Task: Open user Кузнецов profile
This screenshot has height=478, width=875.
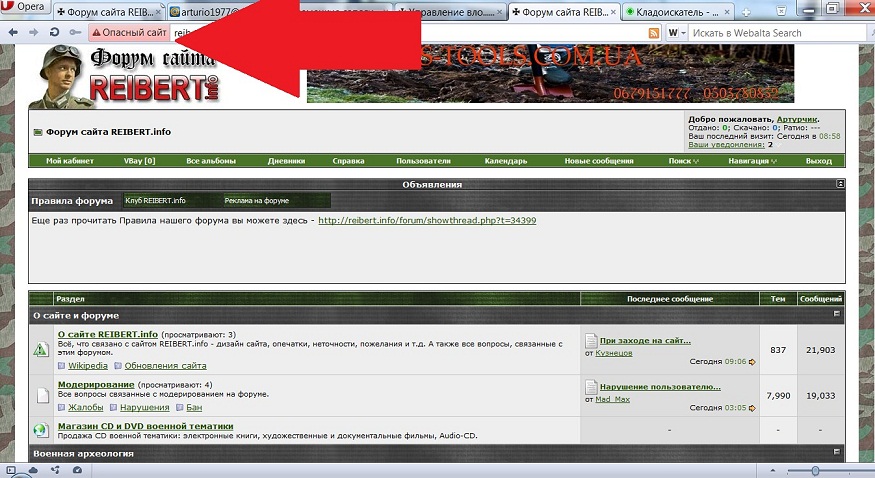Action: click(614, 353)
